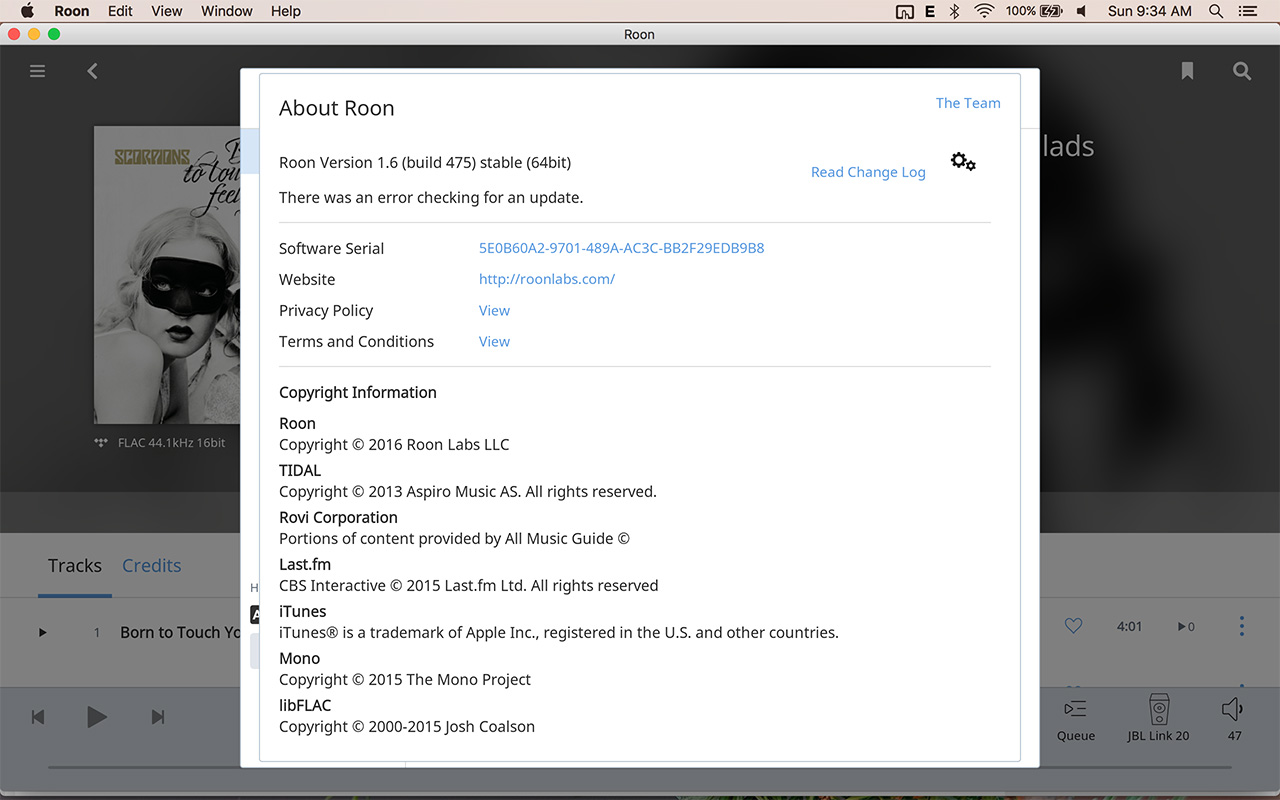
Task: Open the hamburger navigation menu
Action: coord(38,71)
